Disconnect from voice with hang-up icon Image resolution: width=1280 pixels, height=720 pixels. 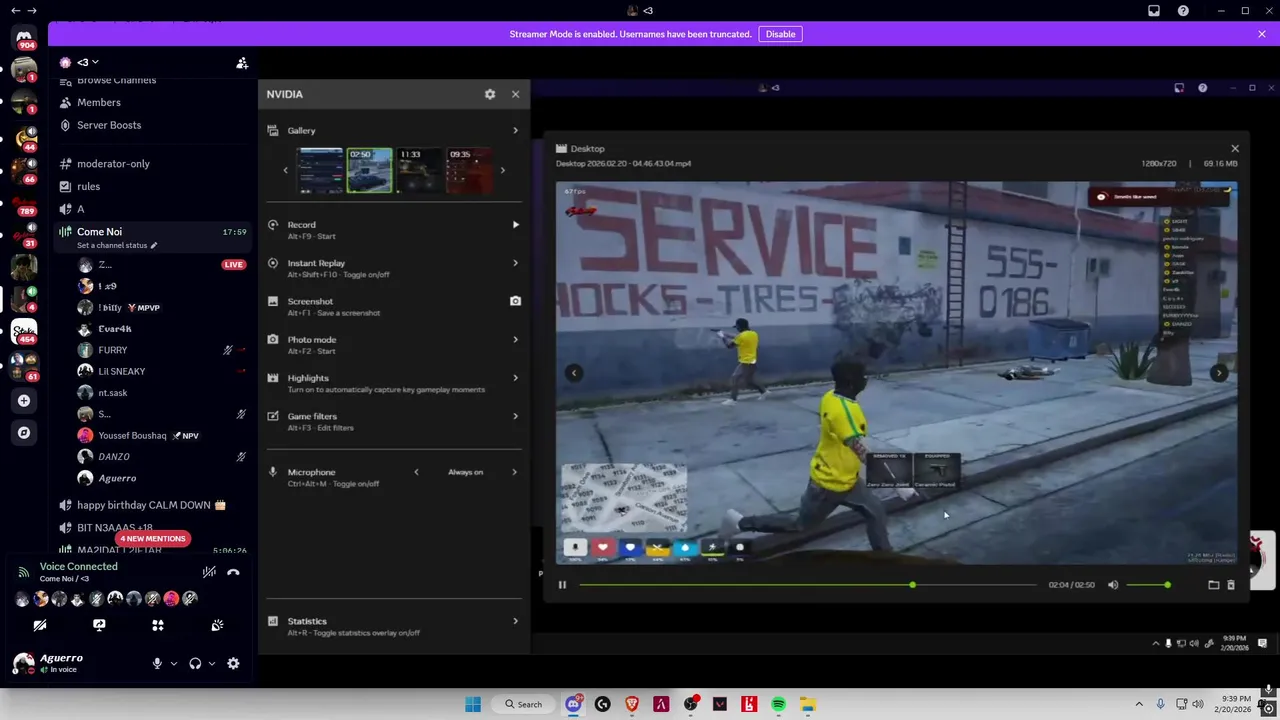(233, 572)
